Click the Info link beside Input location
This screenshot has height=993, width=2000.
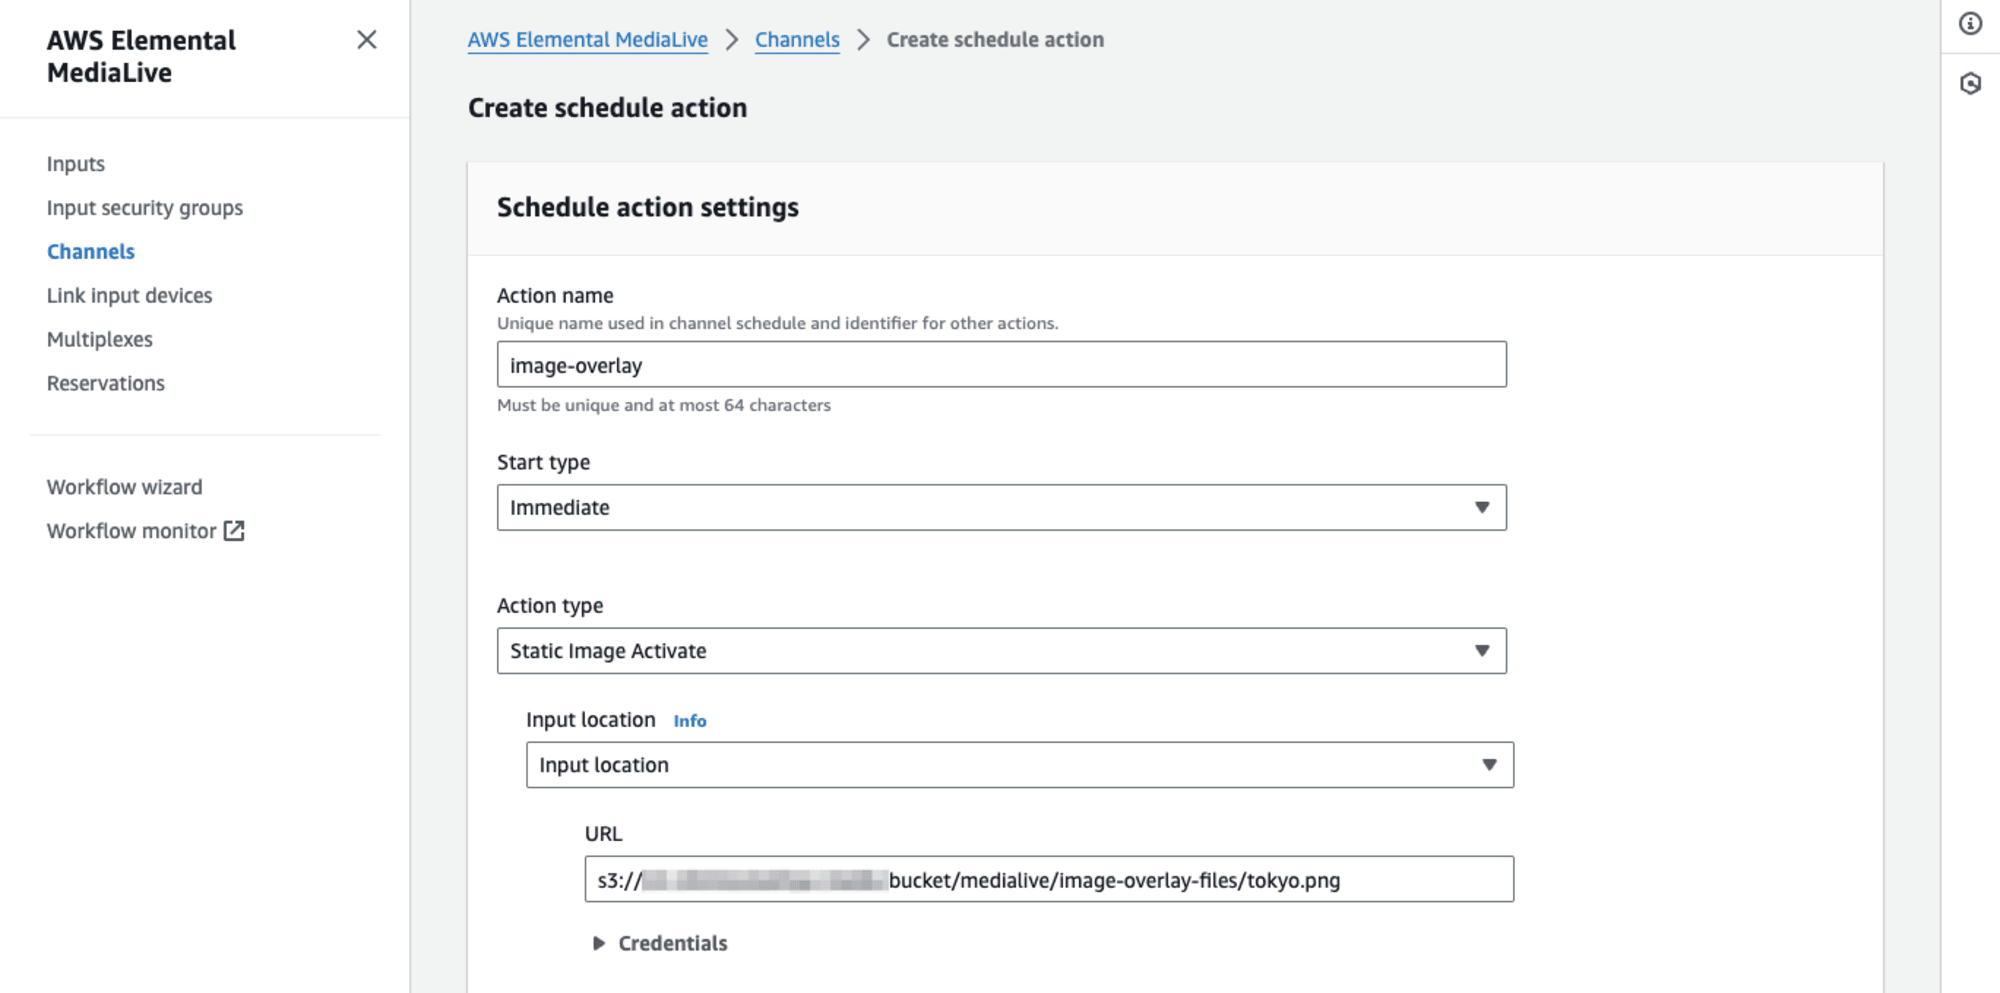tap(690, 721)
